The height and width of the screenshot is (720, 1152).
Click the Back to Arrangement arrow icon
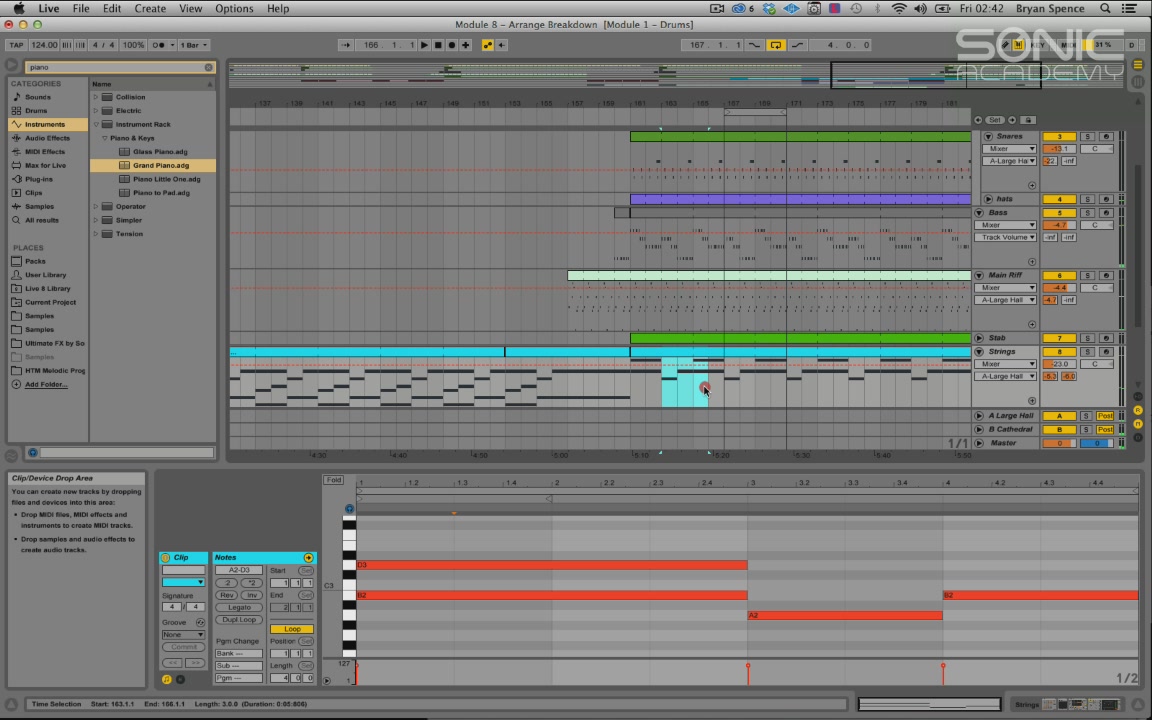[502, 45]
